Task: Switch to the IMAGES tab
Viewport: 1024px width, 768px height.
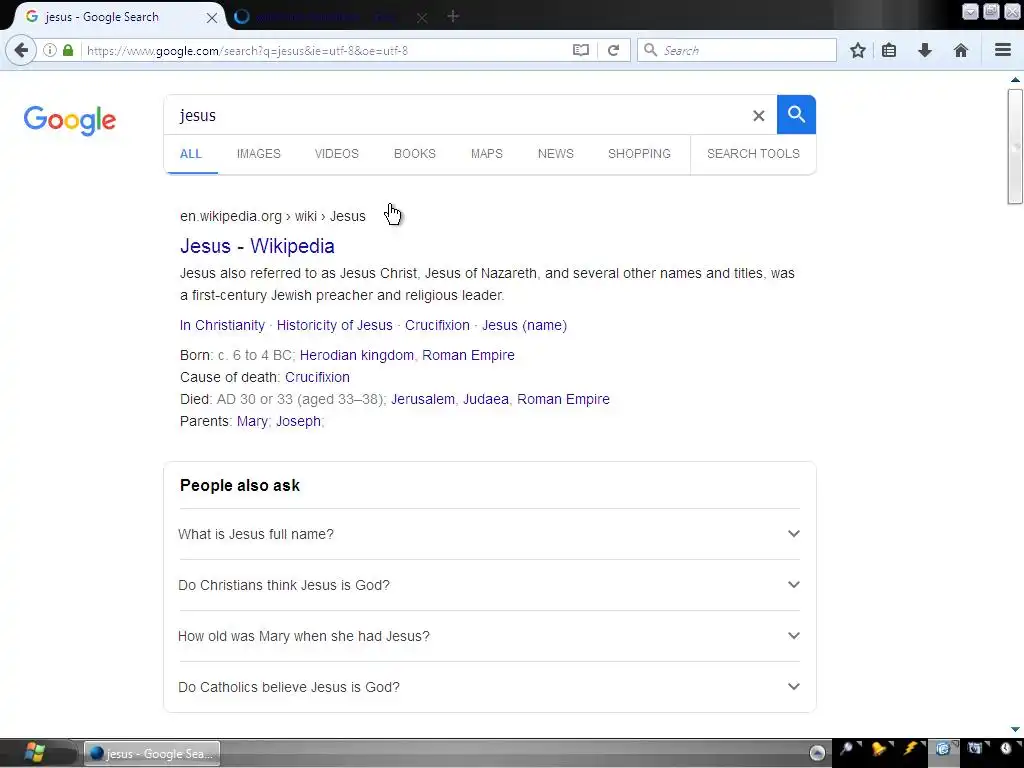Action: (x=259, y=153)
